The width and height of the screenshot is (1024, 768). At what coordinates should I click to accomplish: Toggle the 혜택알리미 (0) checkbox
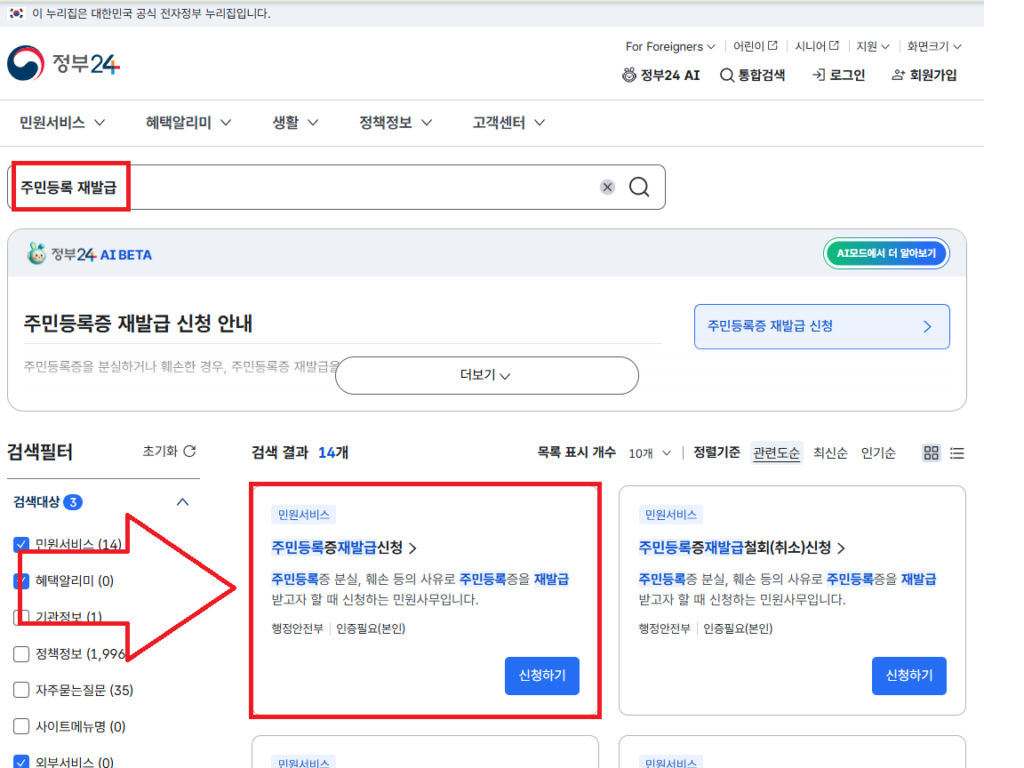[x=21, y=581]
